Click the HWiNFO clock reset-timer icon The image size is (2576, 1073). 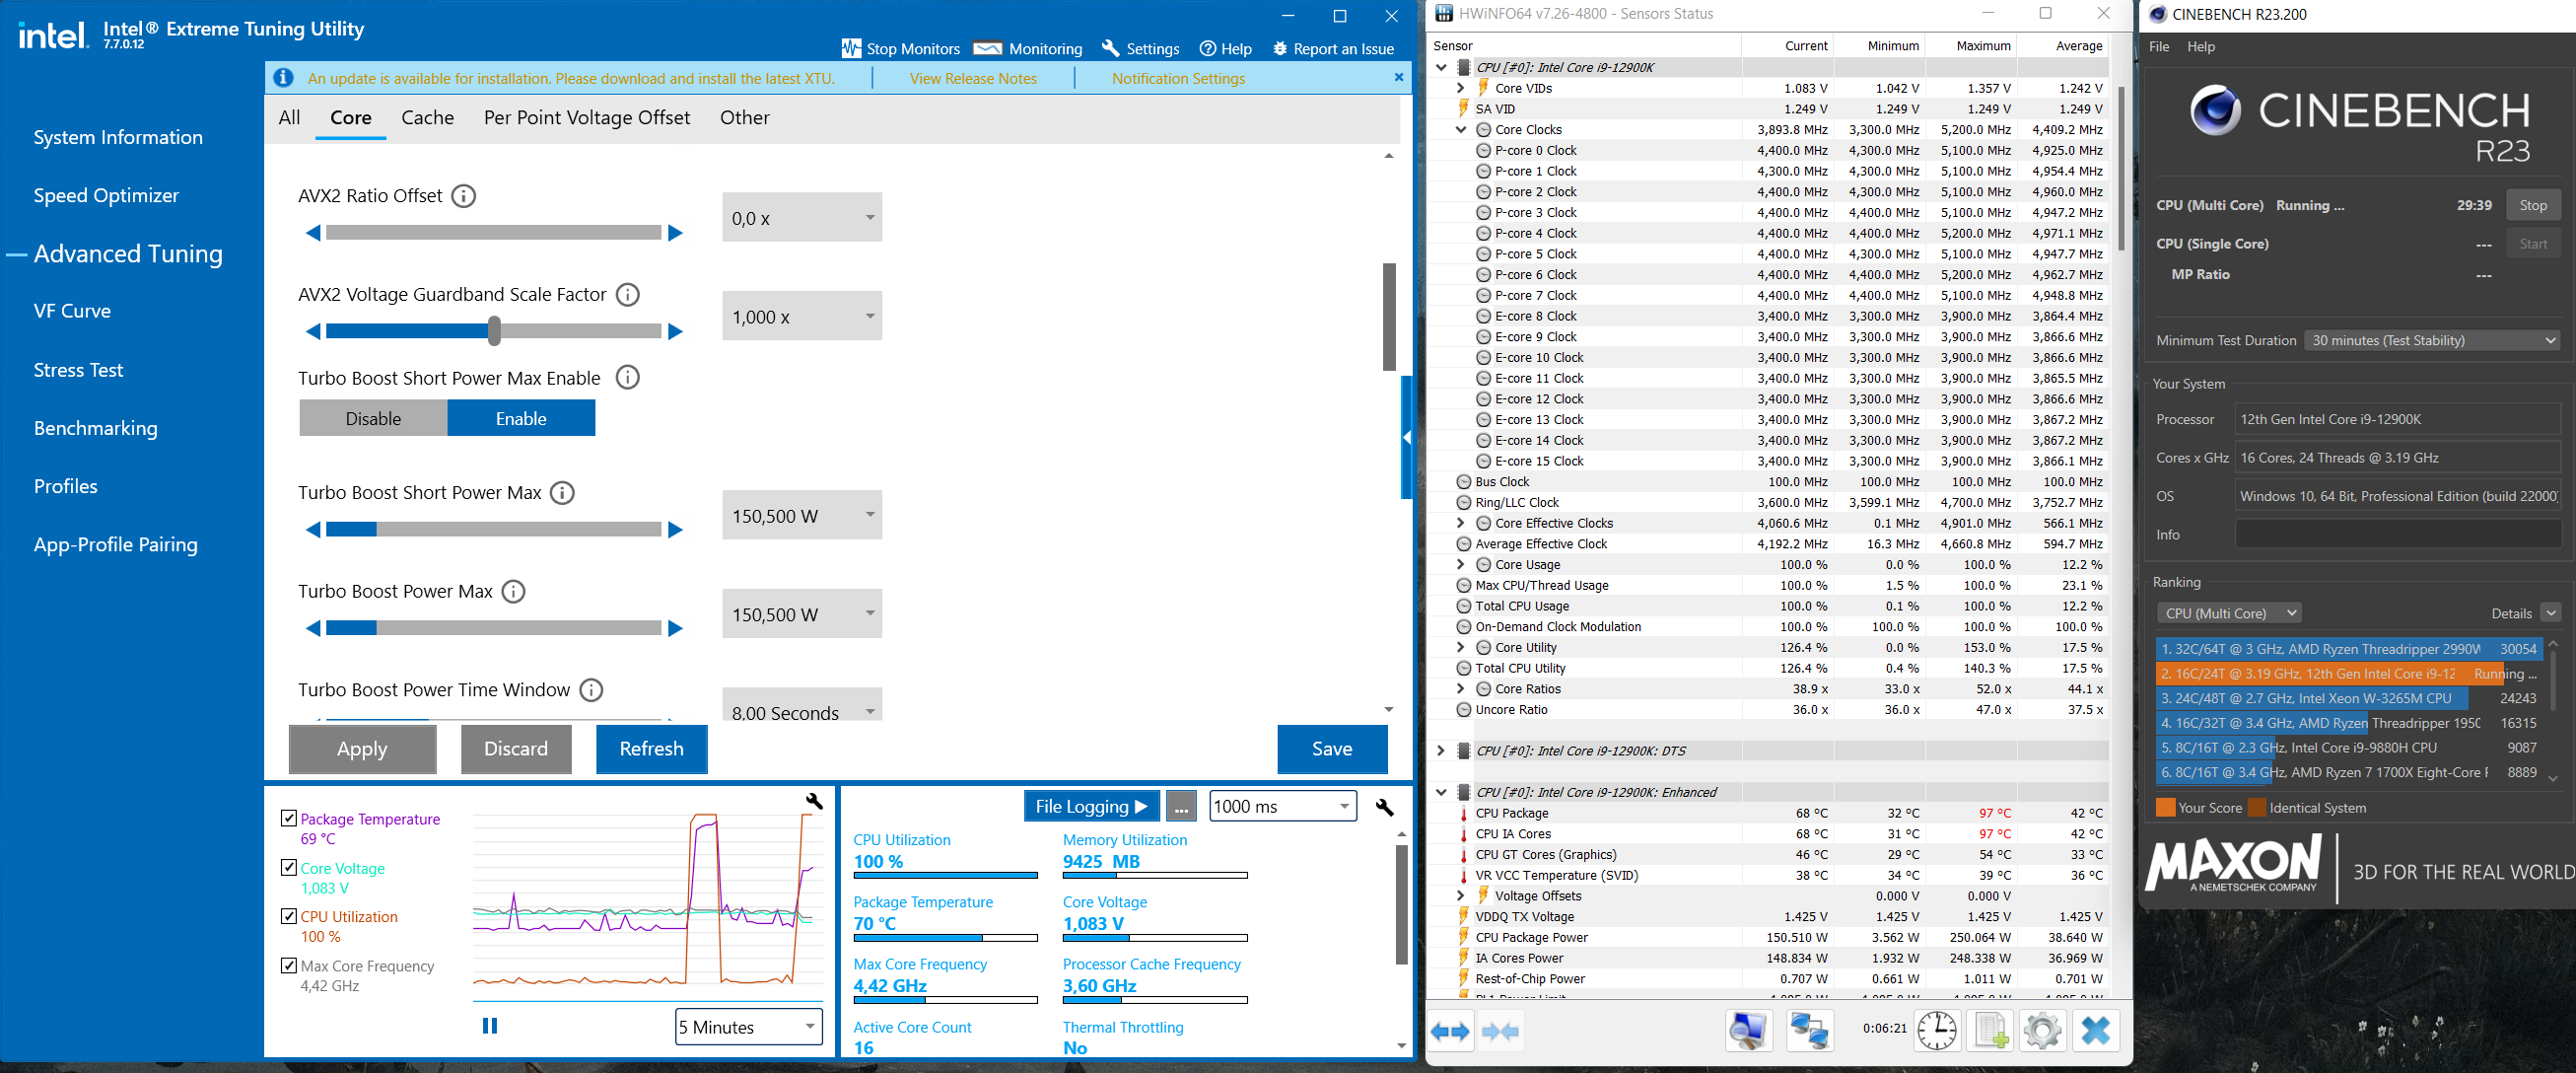1936,1031
